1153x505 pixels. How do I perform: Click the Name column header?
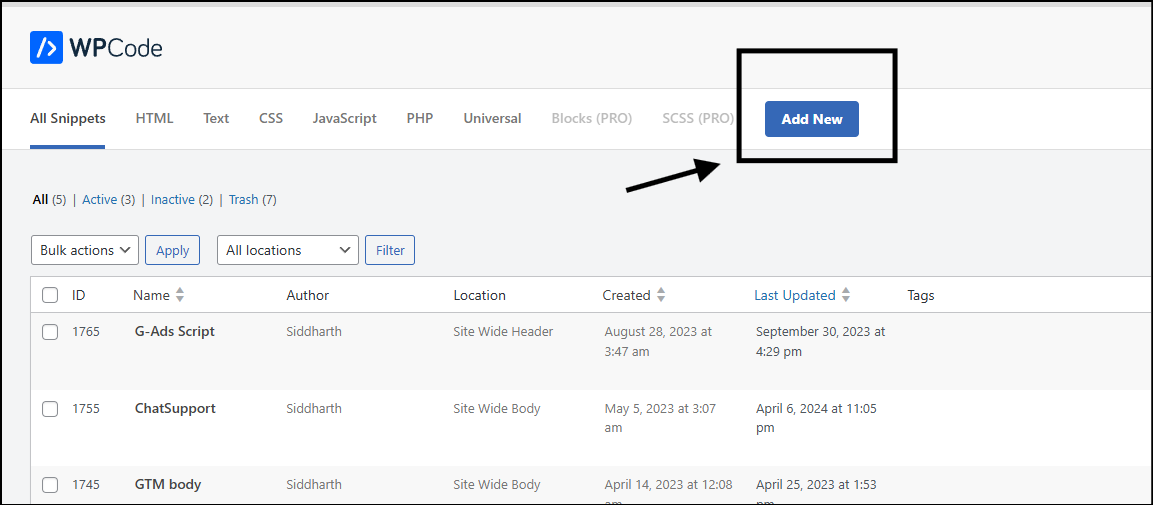point(151,296)
